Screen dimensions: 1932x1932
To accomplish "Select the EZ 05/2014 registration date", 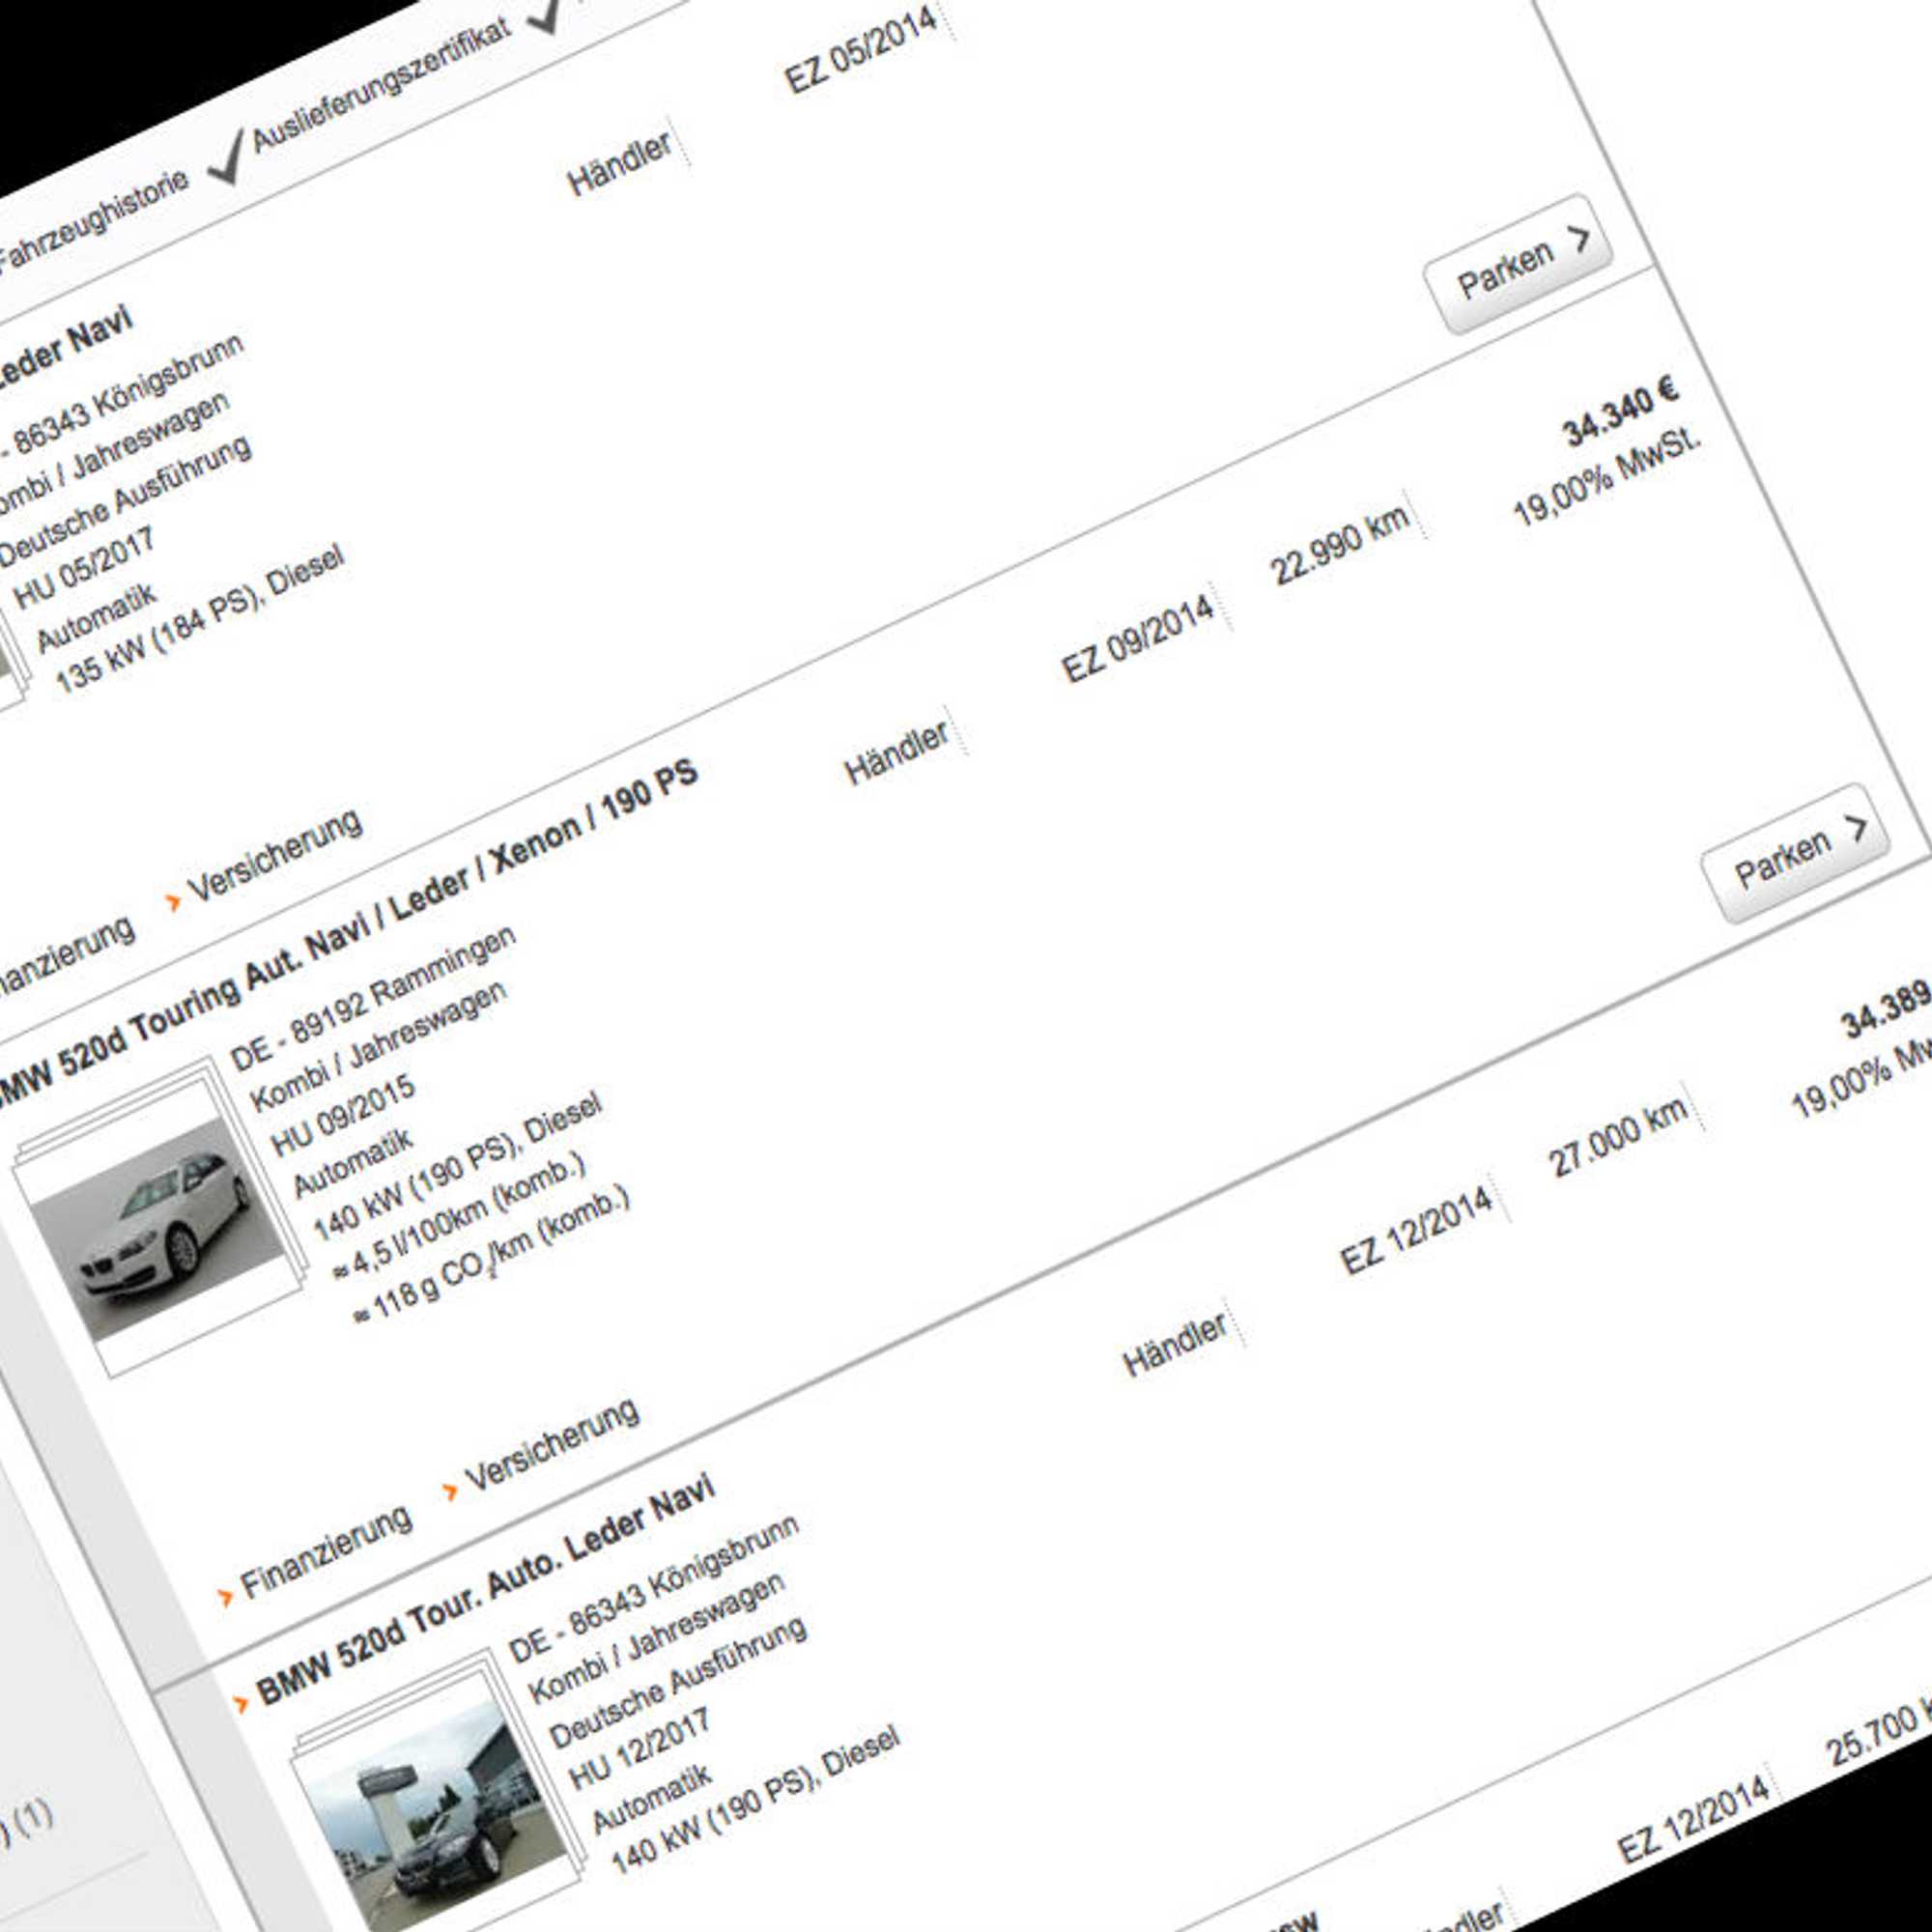I will [x=860, y=48].
